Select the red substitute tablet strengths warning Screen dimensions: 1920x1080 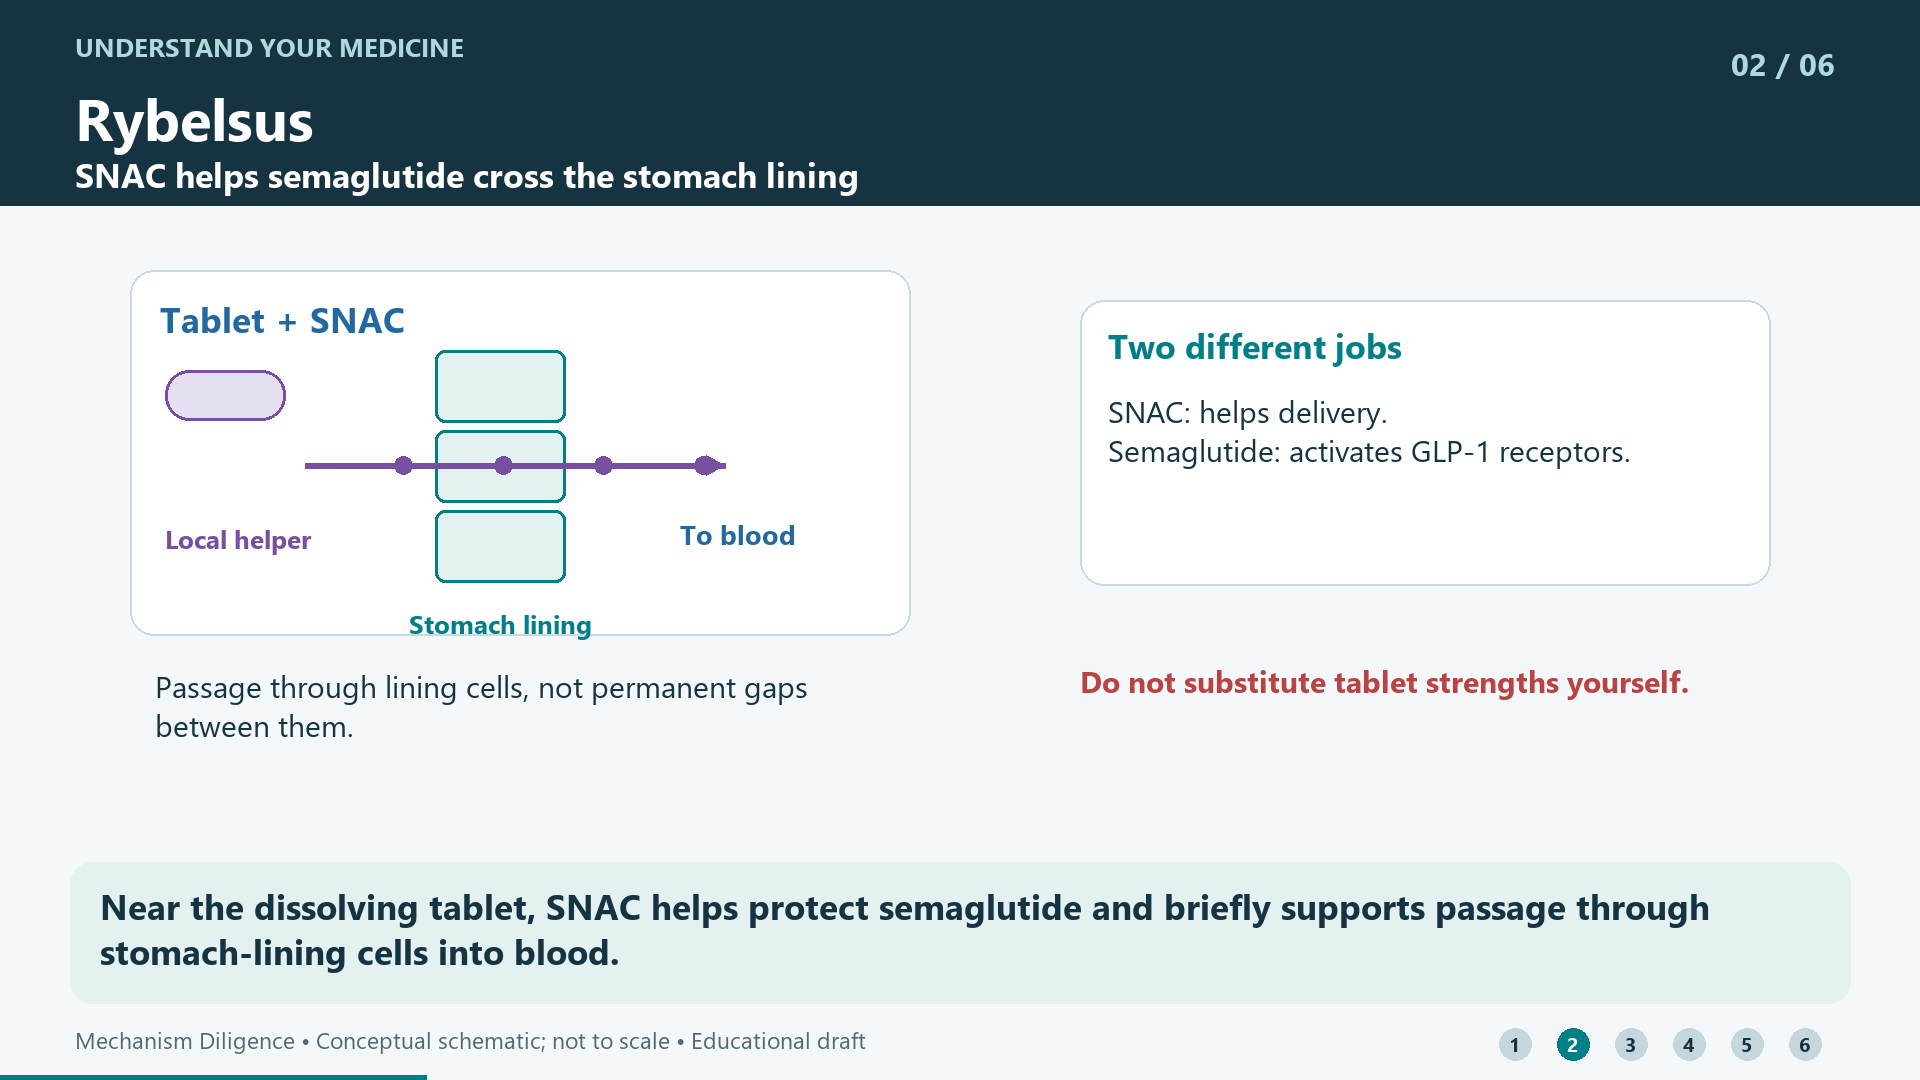1384,683
